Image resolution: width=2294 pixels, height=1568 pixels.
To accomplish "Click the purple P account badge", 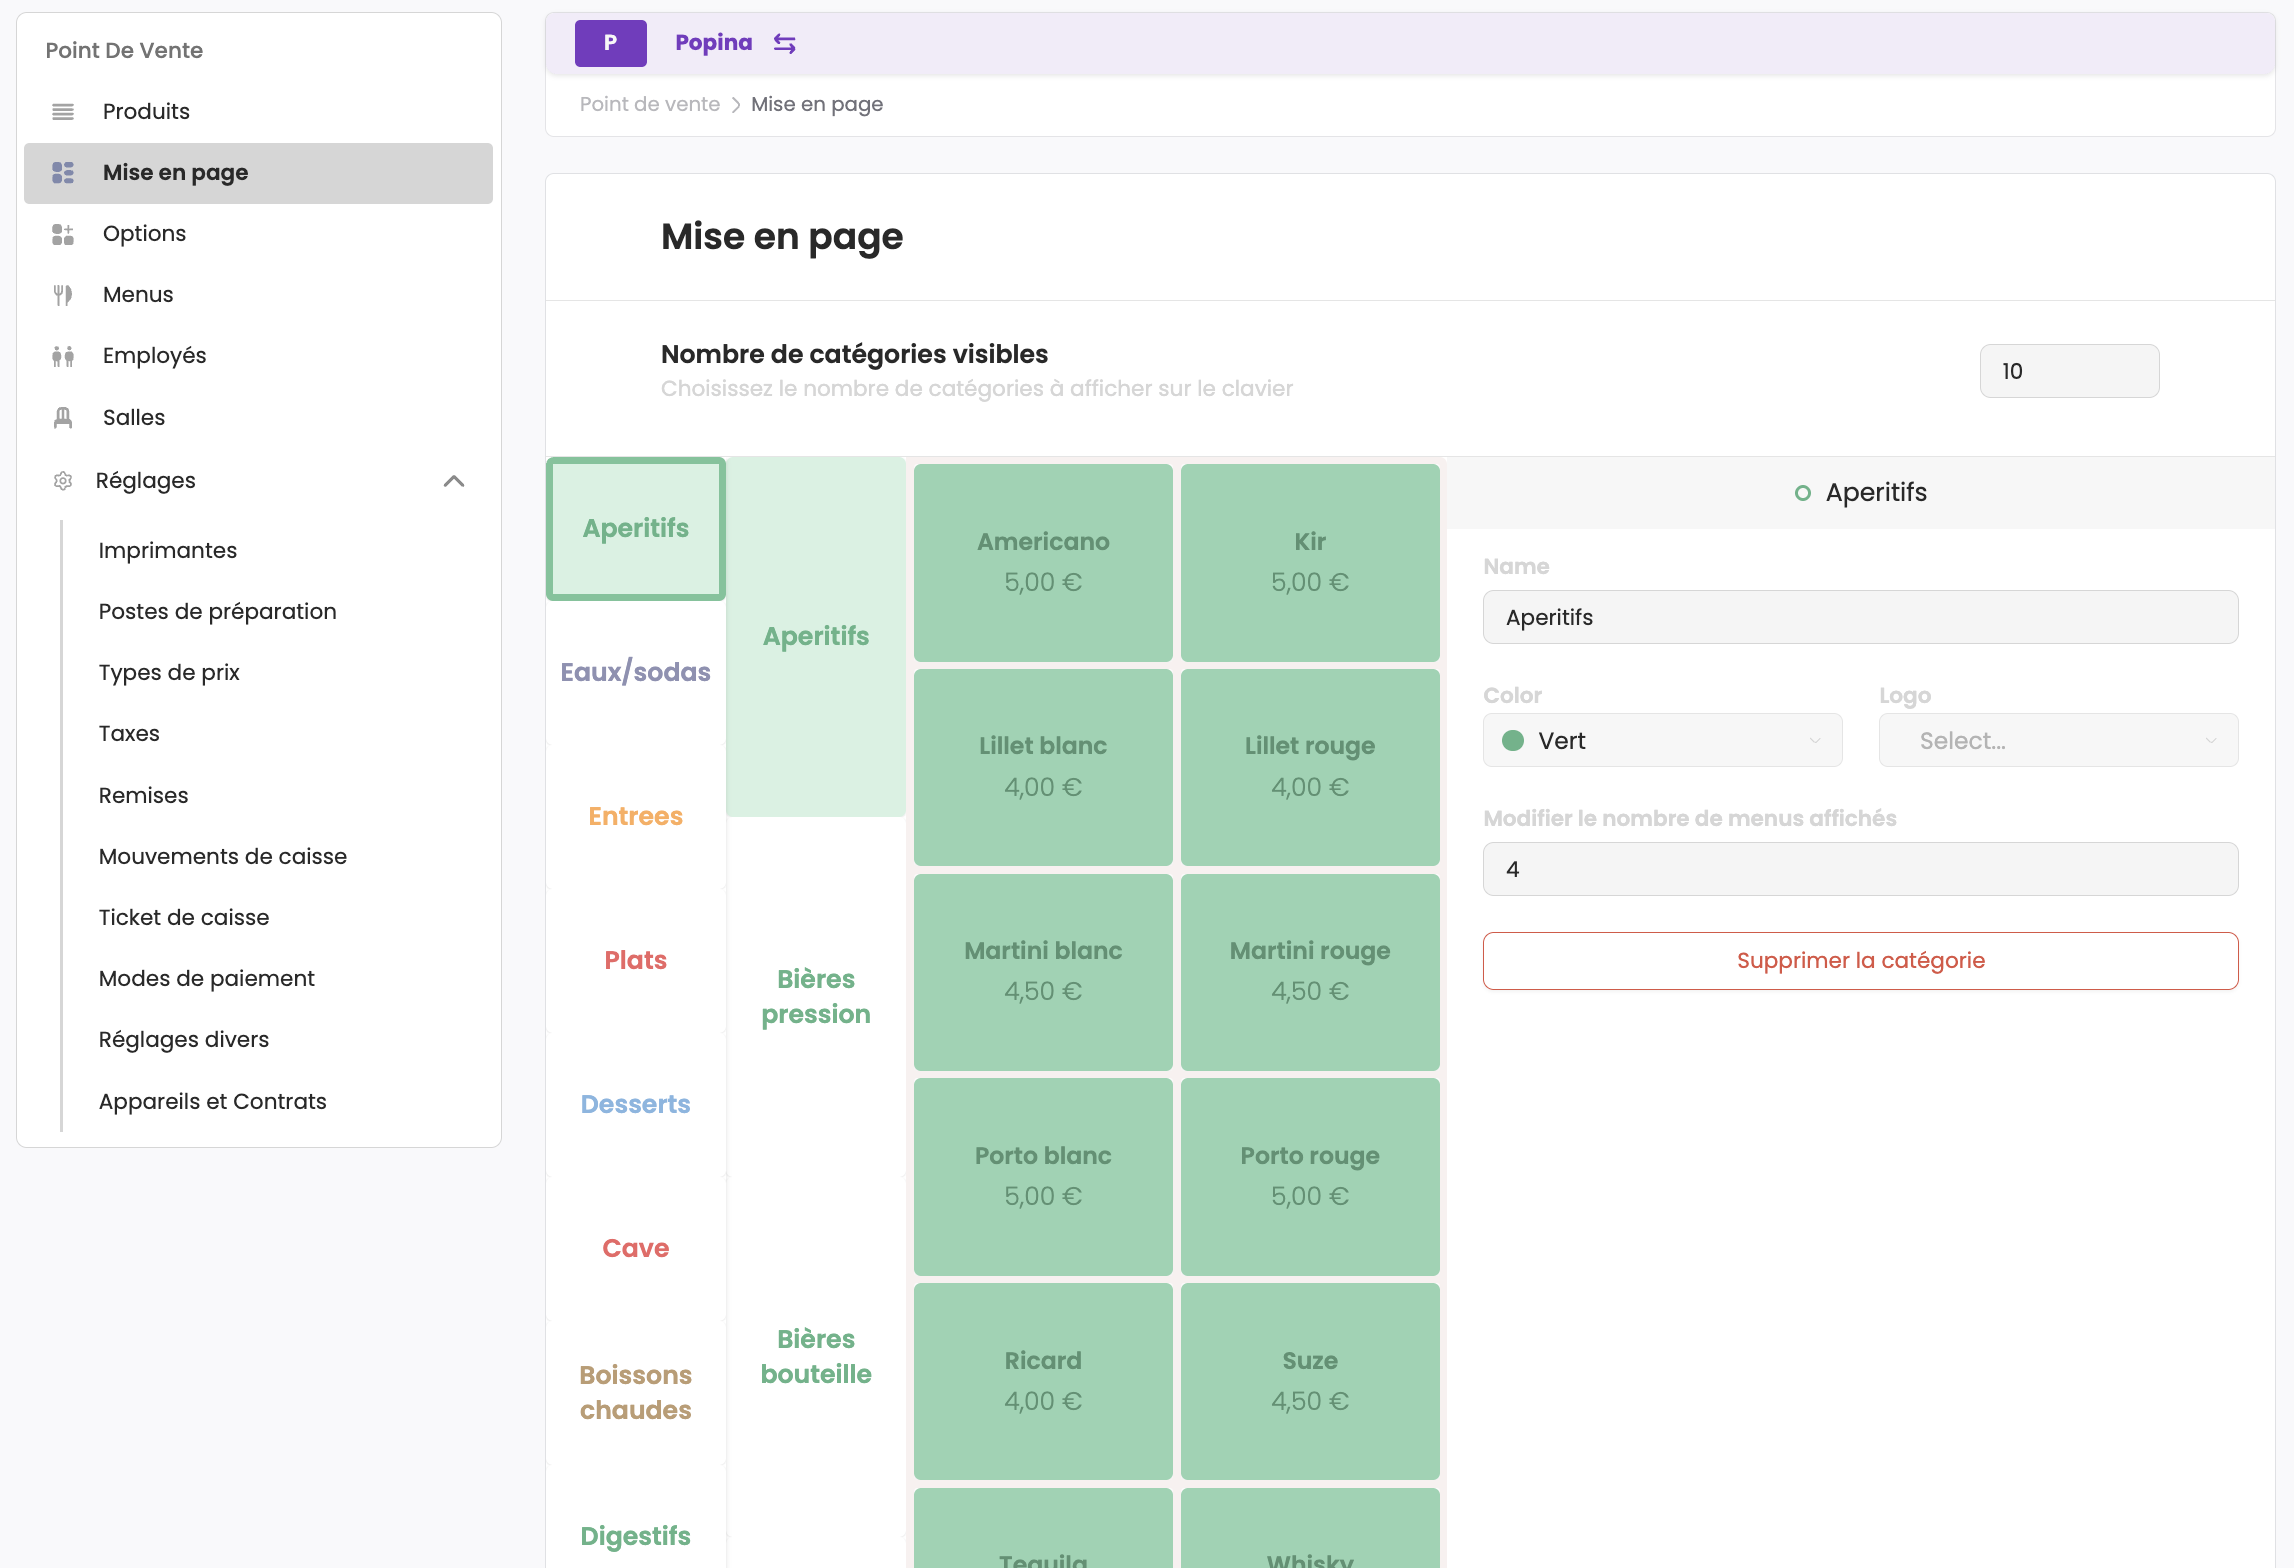I will [x=610, y=43].
